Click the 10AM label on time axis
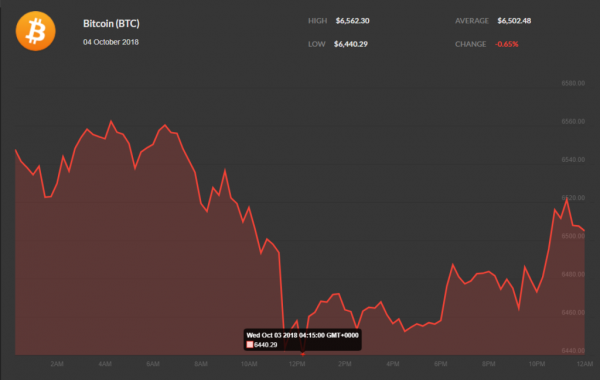This screenshot has width=600, height=380. point(249,364)
